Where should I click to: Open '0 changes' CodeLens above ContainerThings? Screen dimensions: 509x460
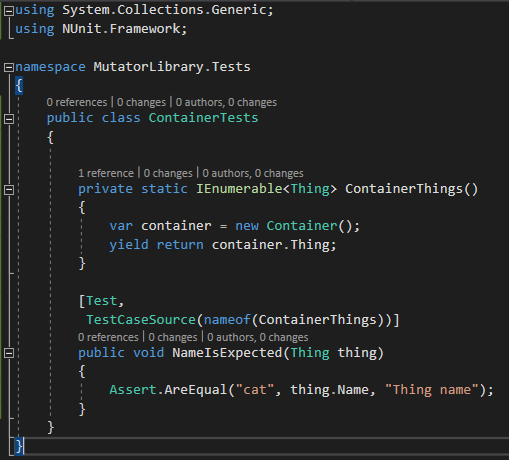click(168, 173)
